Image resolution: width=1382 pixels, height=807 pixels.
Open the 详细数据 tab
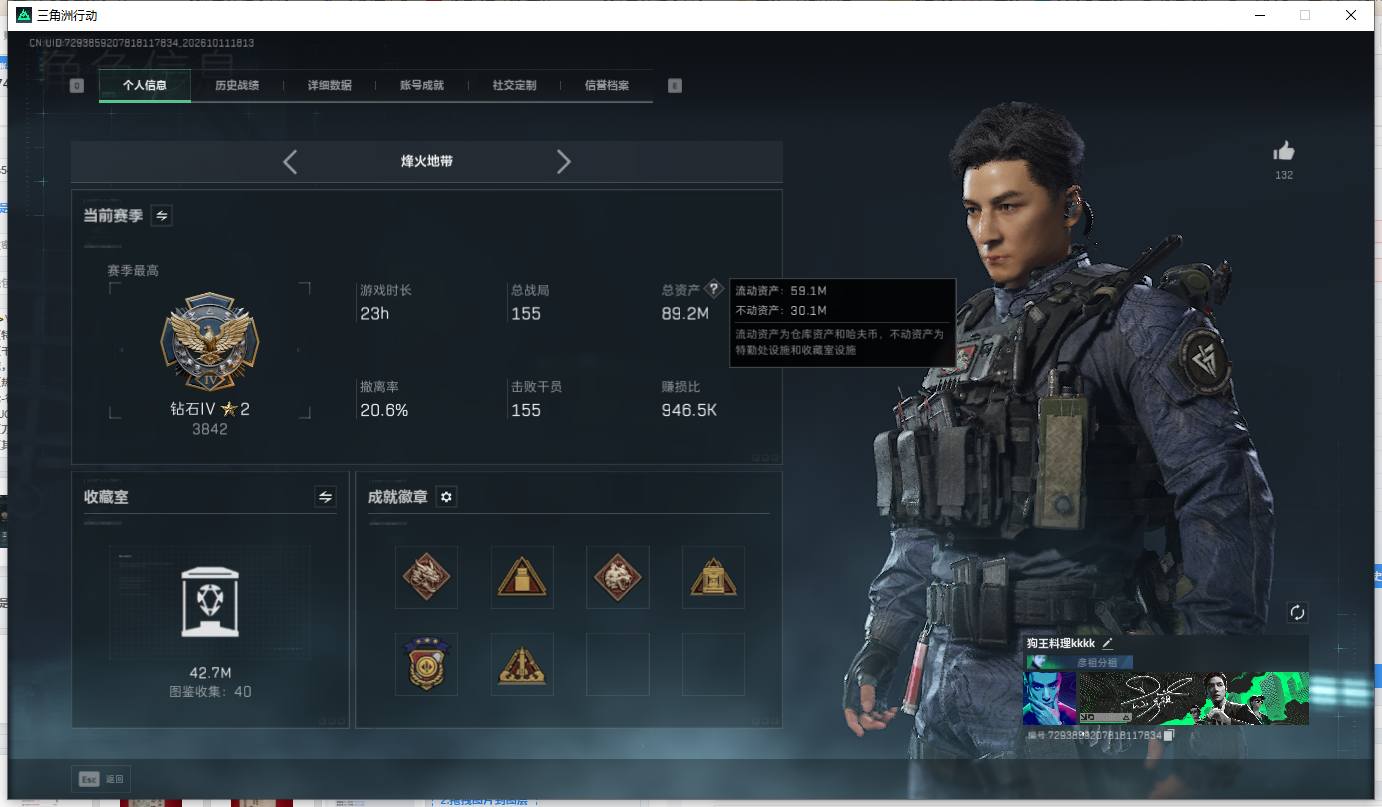click(x=330, y=85)
